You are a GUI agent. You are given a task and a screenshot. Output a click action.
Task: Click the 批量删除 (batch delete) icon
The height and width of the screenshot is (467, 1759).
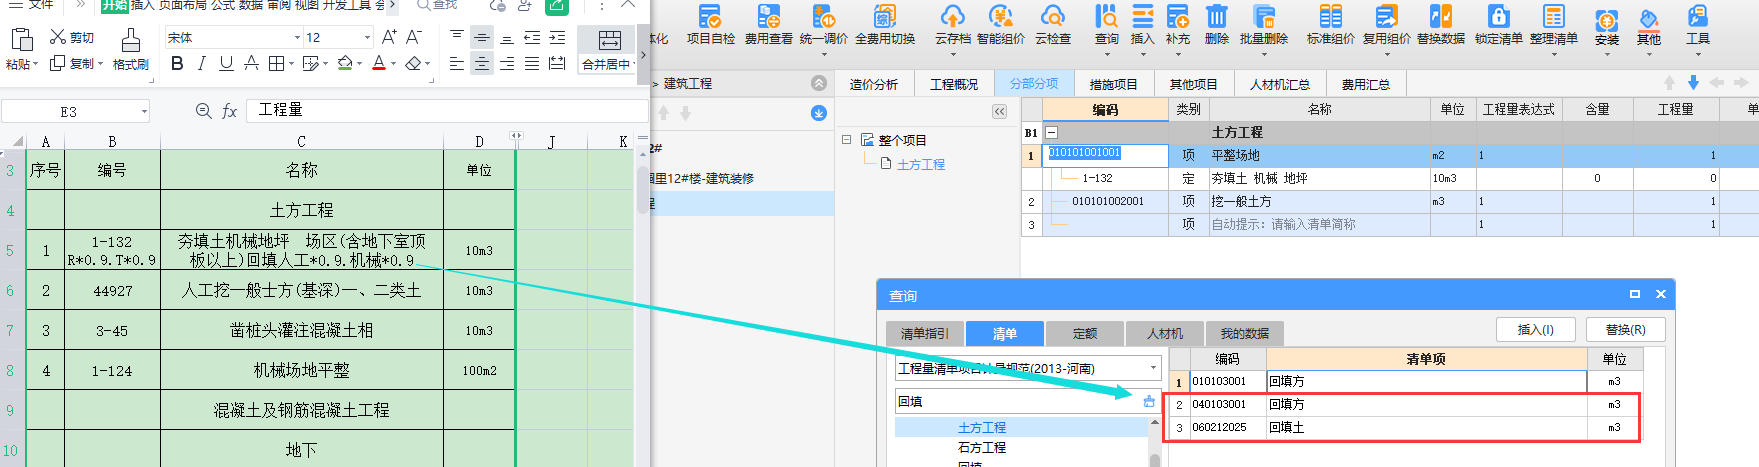click(1264, 17)
